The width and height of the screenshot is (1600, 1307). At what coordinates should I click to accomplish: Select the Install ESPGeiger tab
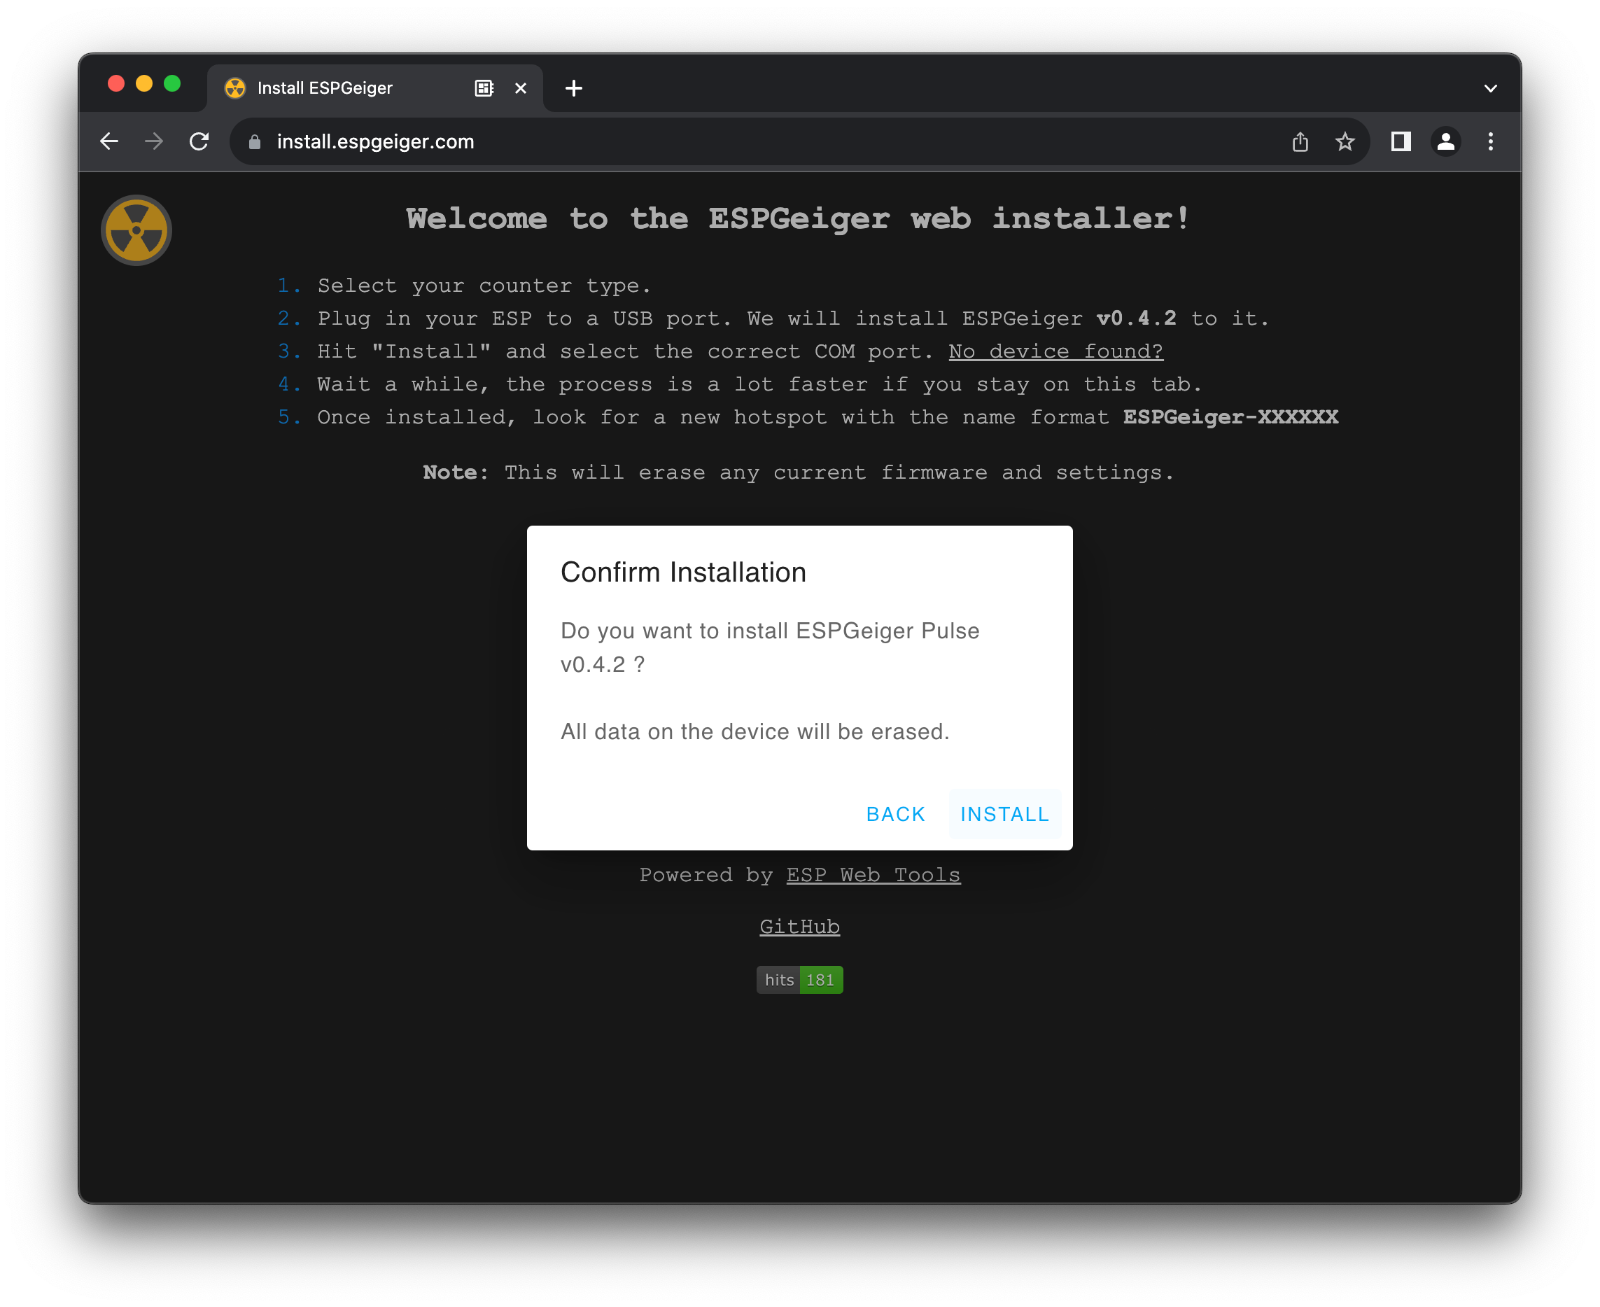(375, 88)
